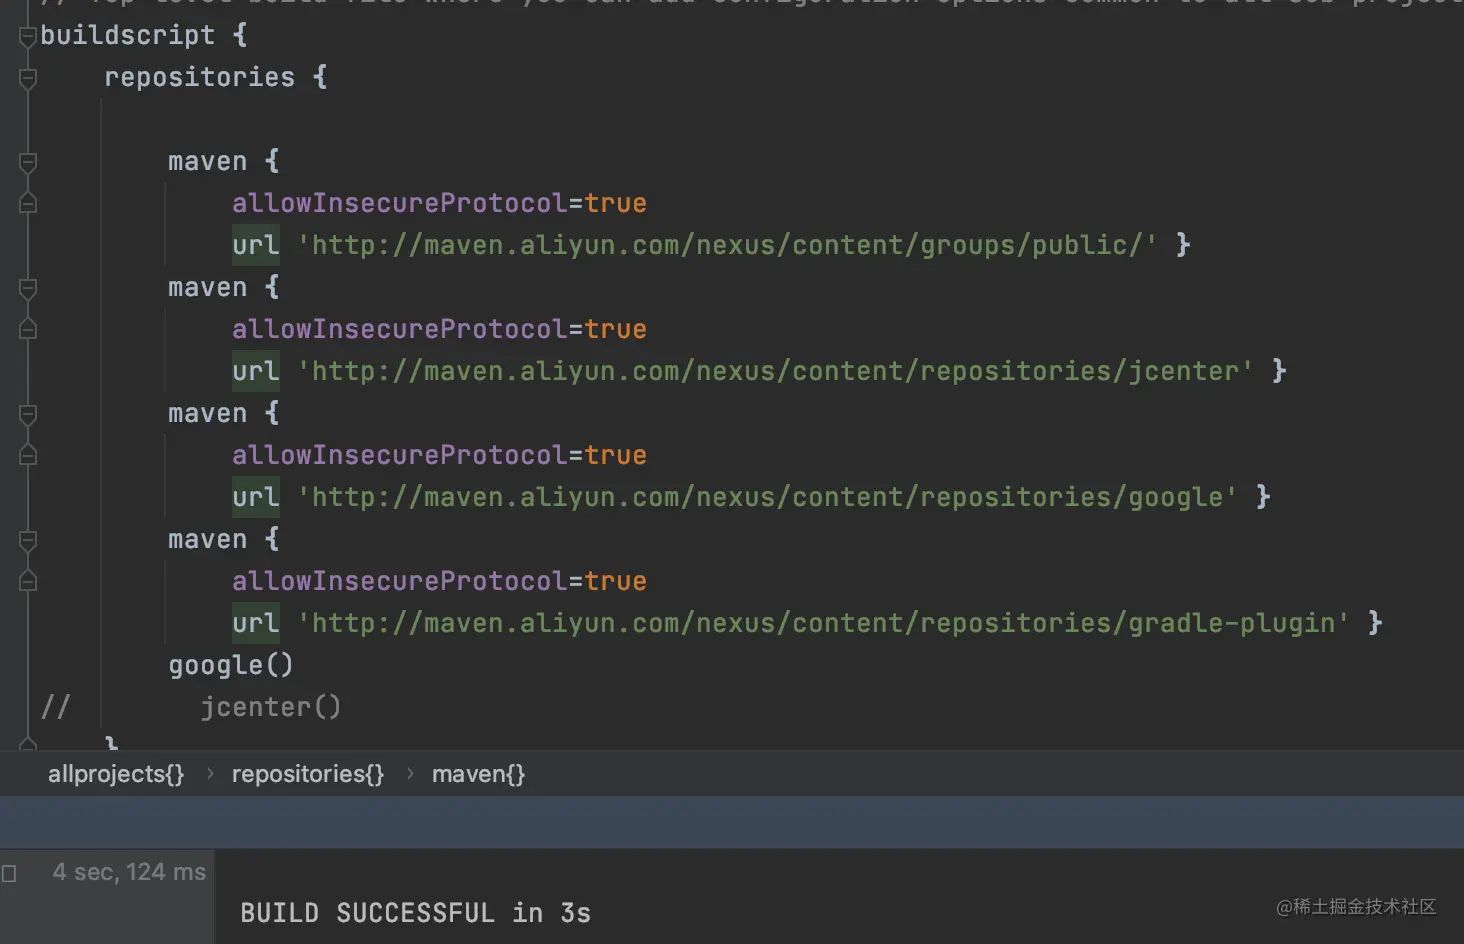Fold the maven block containing the gradle-plugin url
This screenshot has width=1464, height=944.
coord(28,541)
